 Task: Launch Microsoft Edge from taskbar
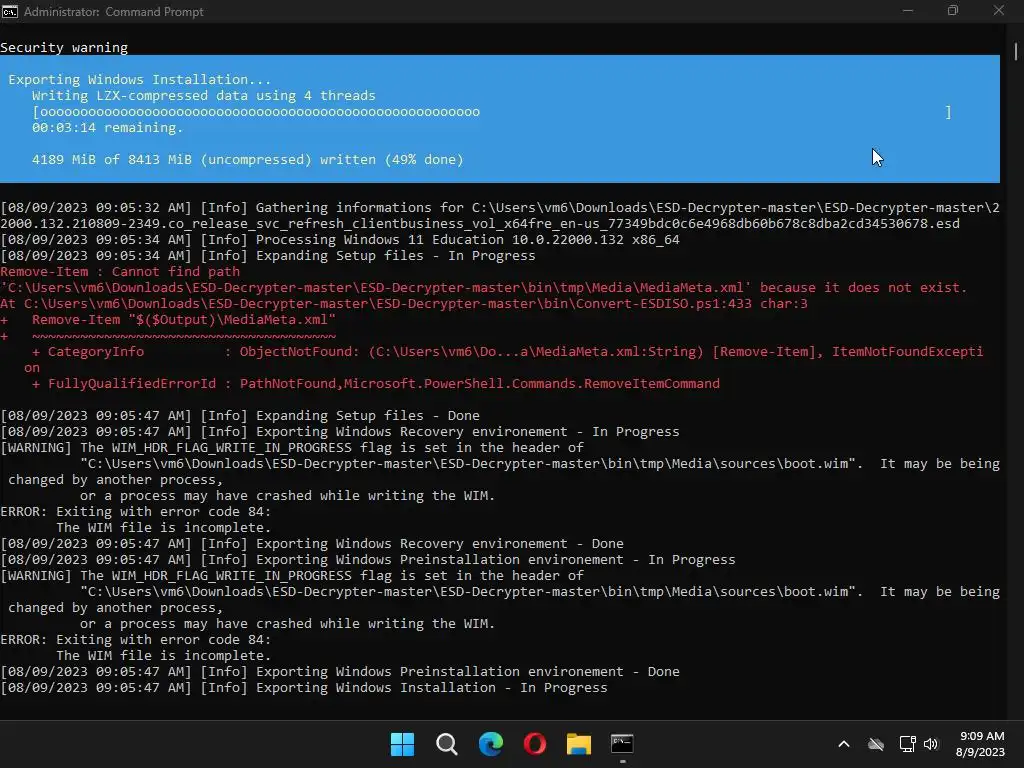coord(490,744)
